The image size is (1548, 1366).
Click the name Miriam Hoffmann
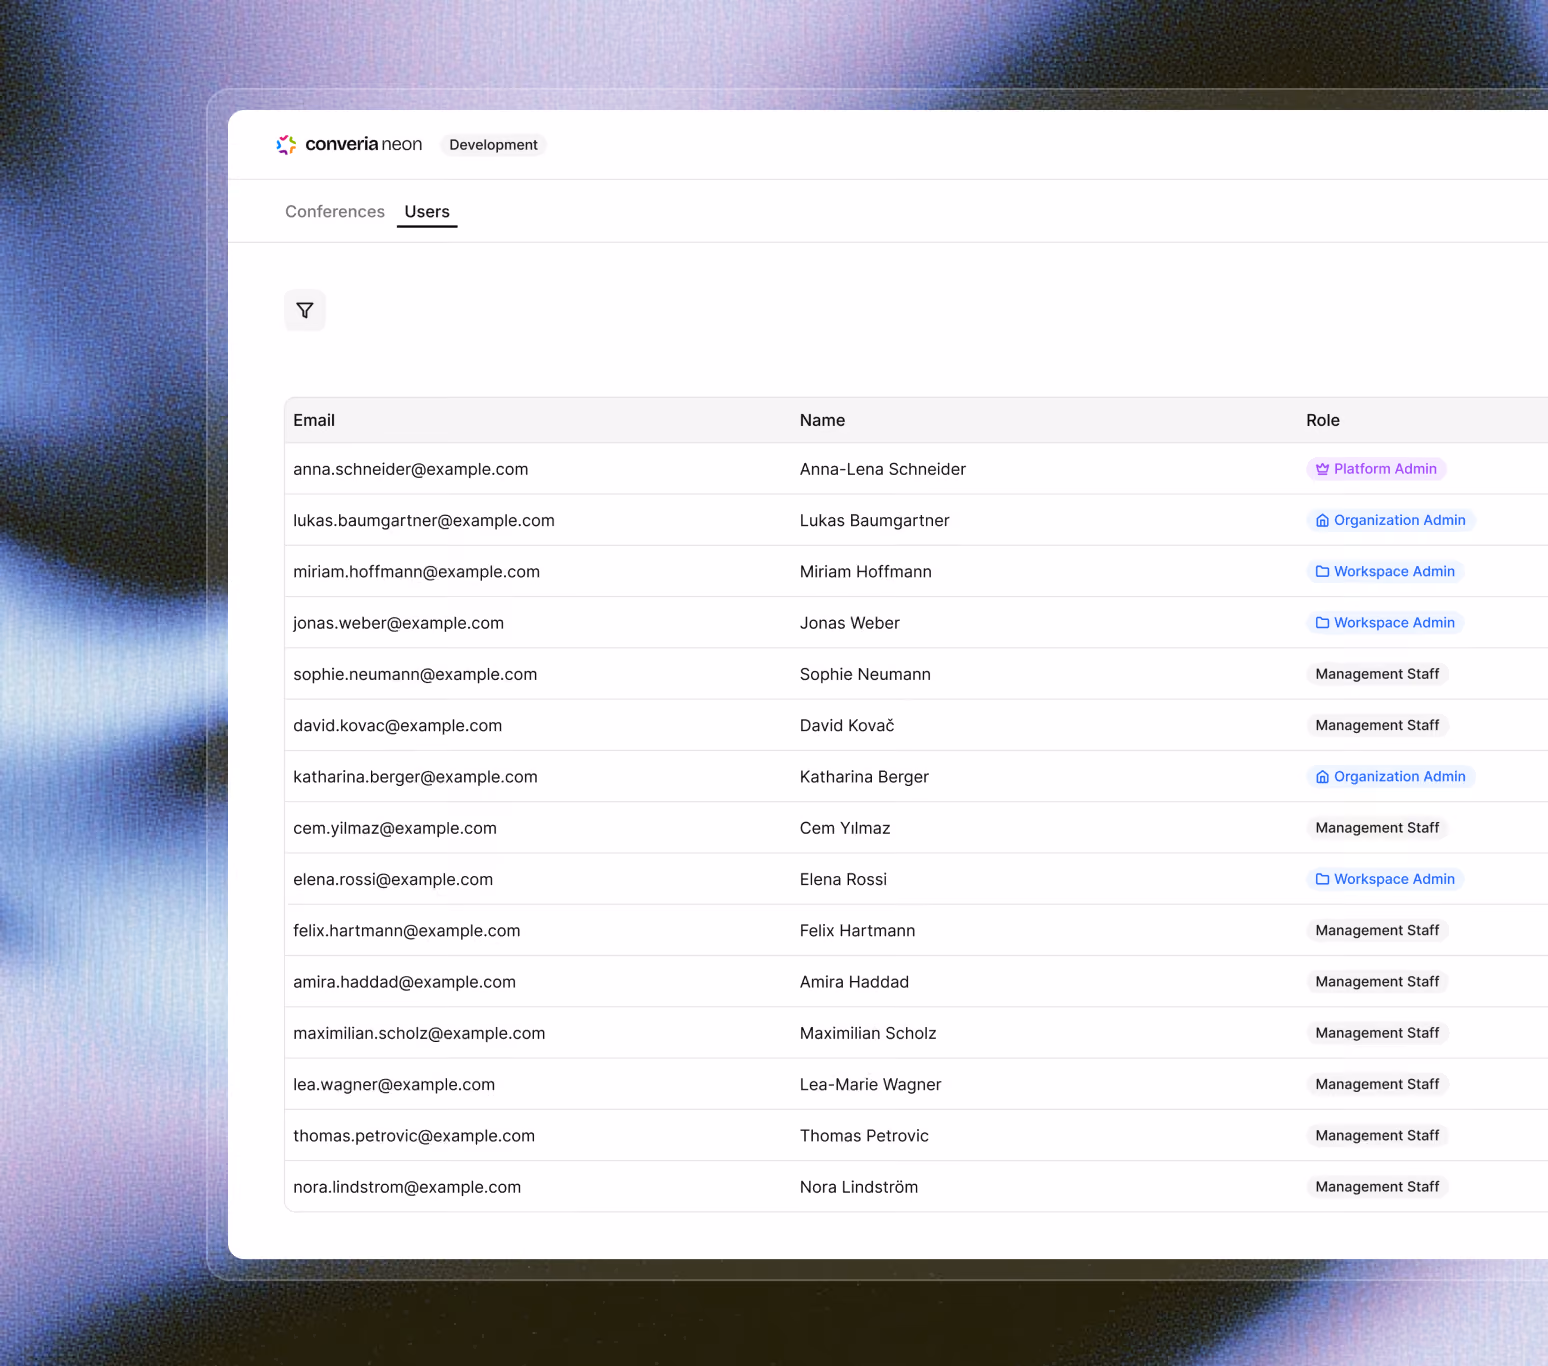[866, 572]
